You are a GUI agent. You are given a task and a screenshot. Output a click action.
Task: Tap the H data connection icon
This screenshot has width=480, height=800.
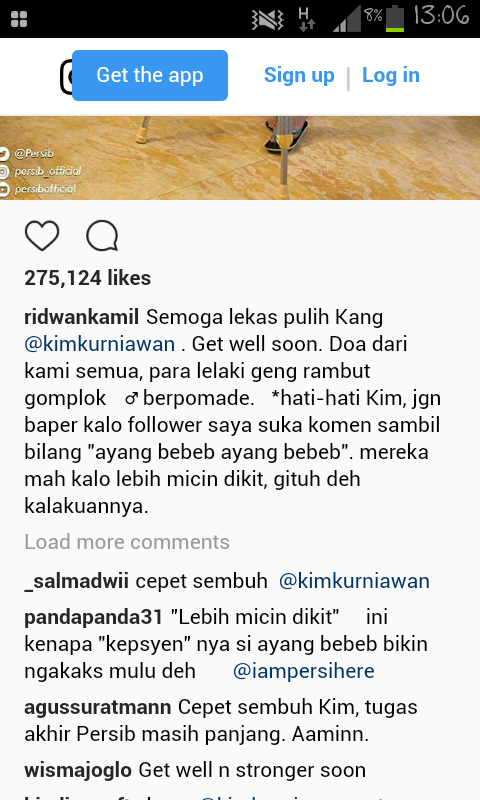pyautogui.click(x=307, y=19)
